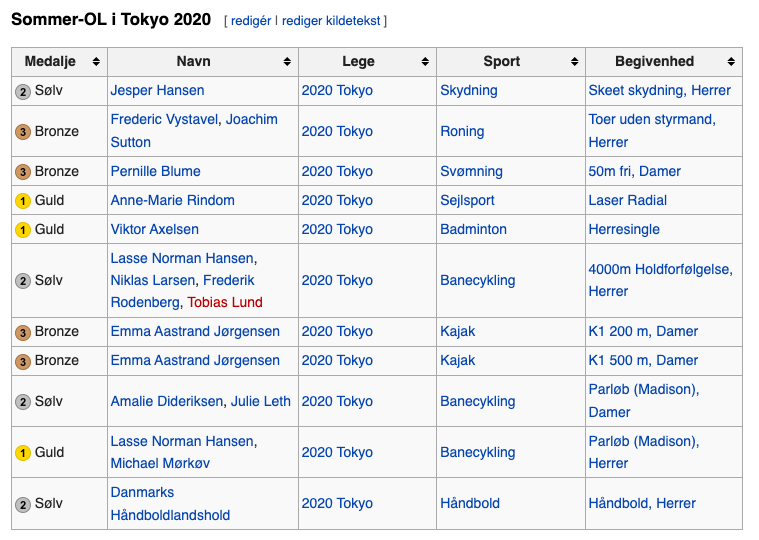Open Niklas Larsen link
Viewport: 759px width, 540px height.
pyautogui.click(x=152, y=280)
